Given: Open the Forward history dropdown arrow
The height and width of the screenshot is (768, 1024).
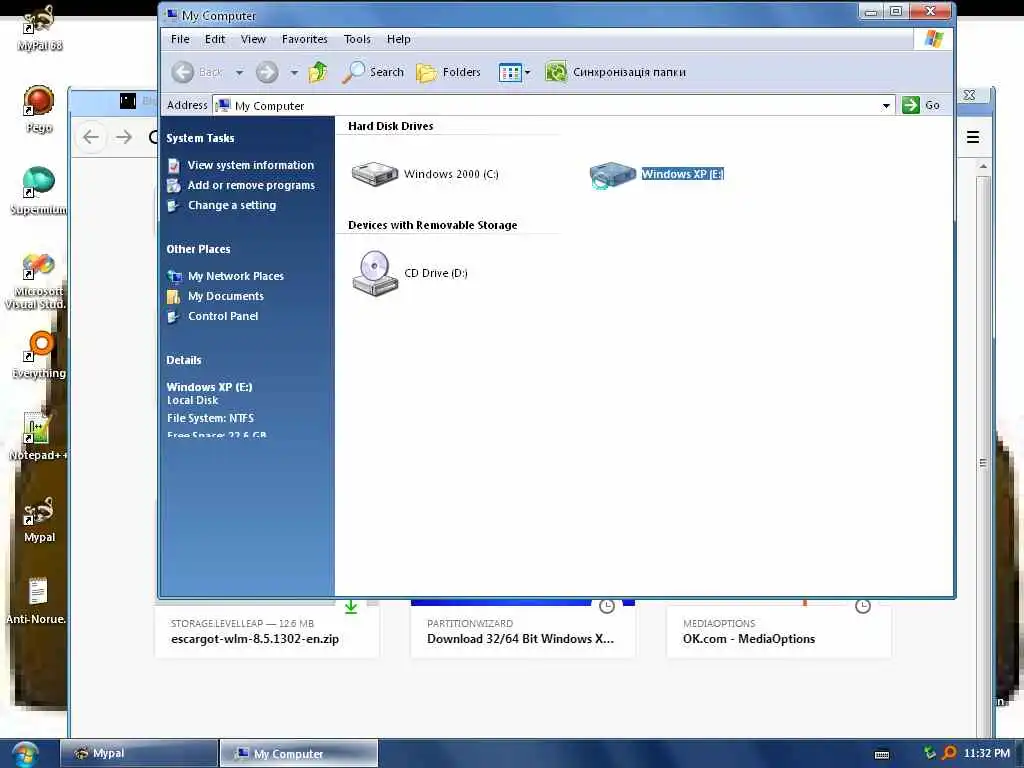Looking at the screenshot, I should click(x=295, y=72).
